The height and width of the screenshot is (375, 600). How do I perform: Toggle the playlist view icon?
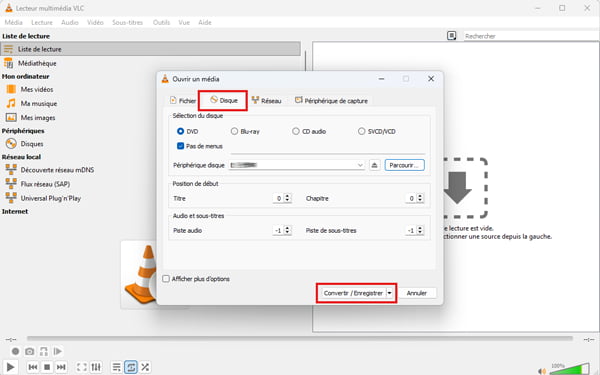coord(116,367)
